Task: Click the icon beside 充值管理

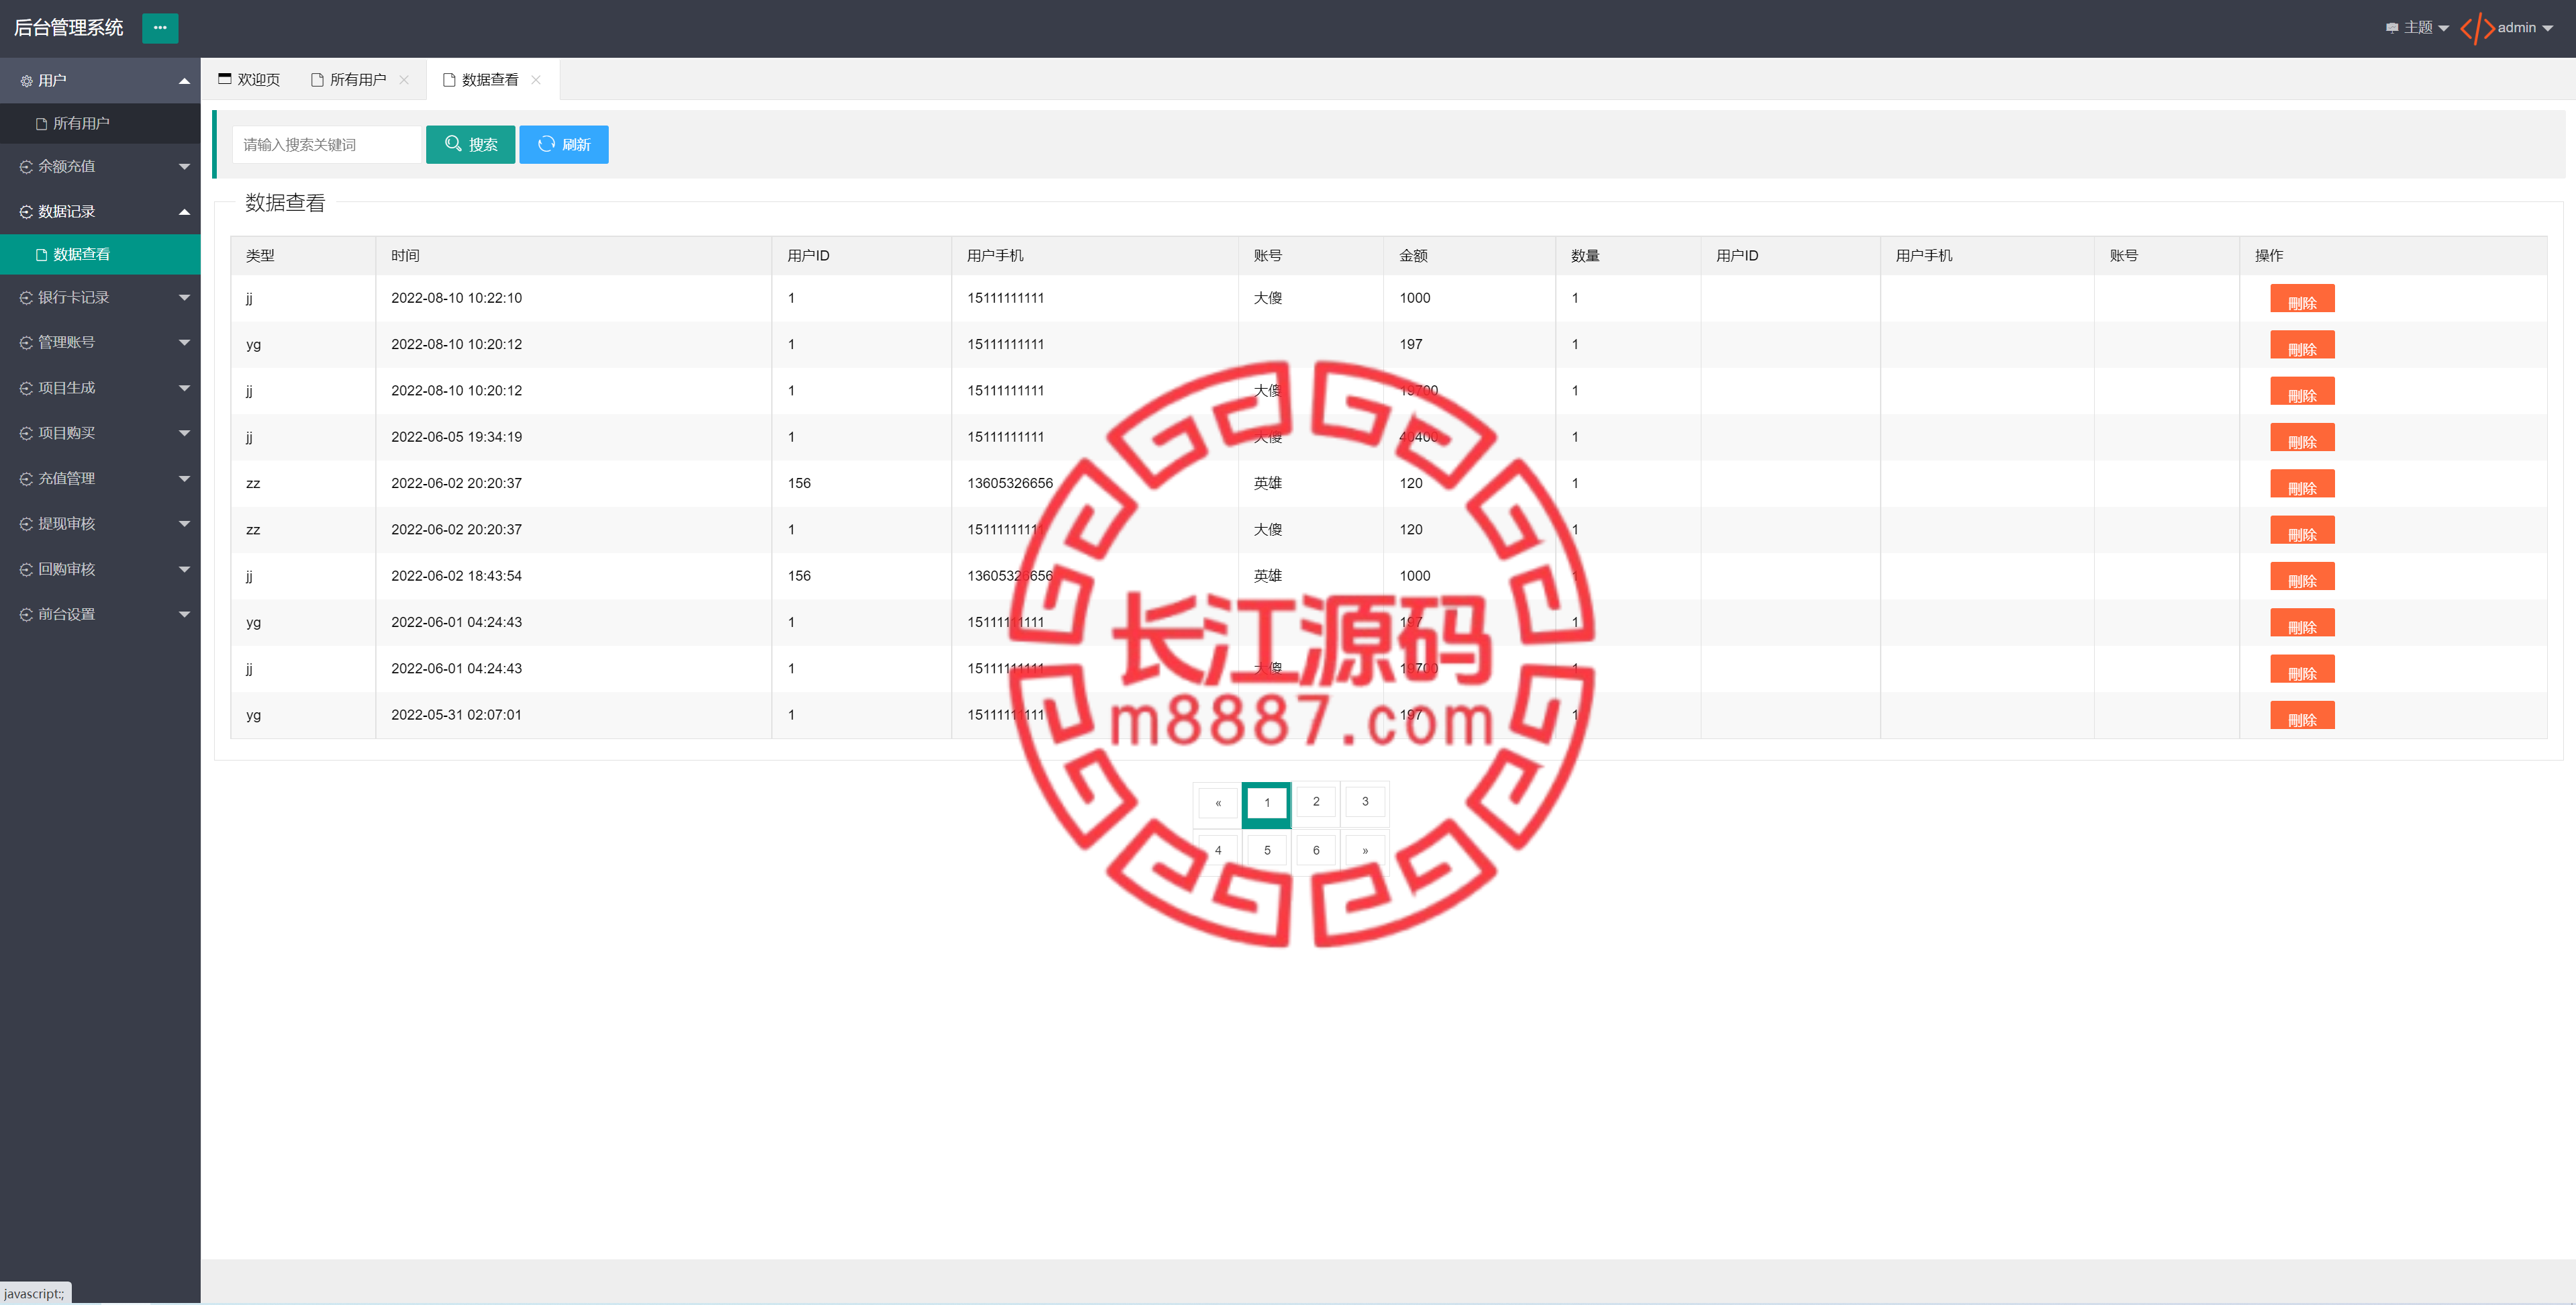Action: pos(26,479)
